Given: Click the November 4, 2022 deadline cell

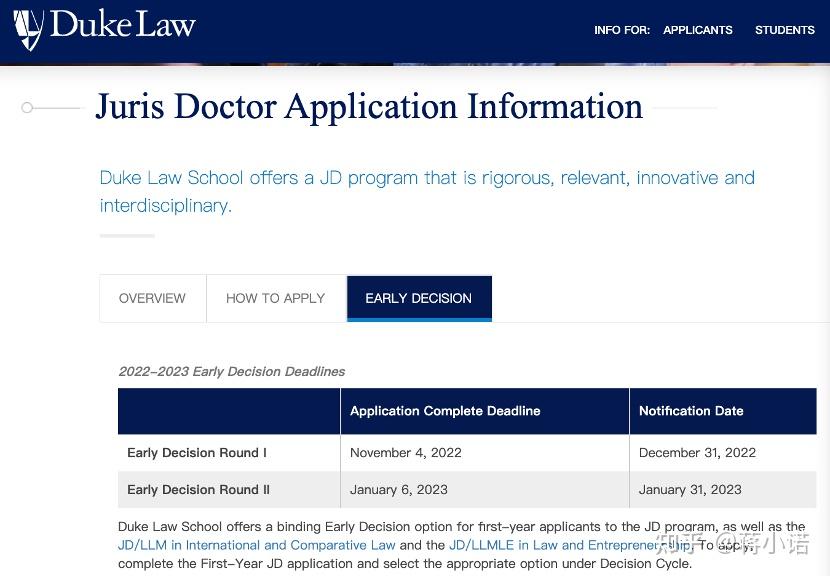Looking at the screenshot, I should pos(405,452).
